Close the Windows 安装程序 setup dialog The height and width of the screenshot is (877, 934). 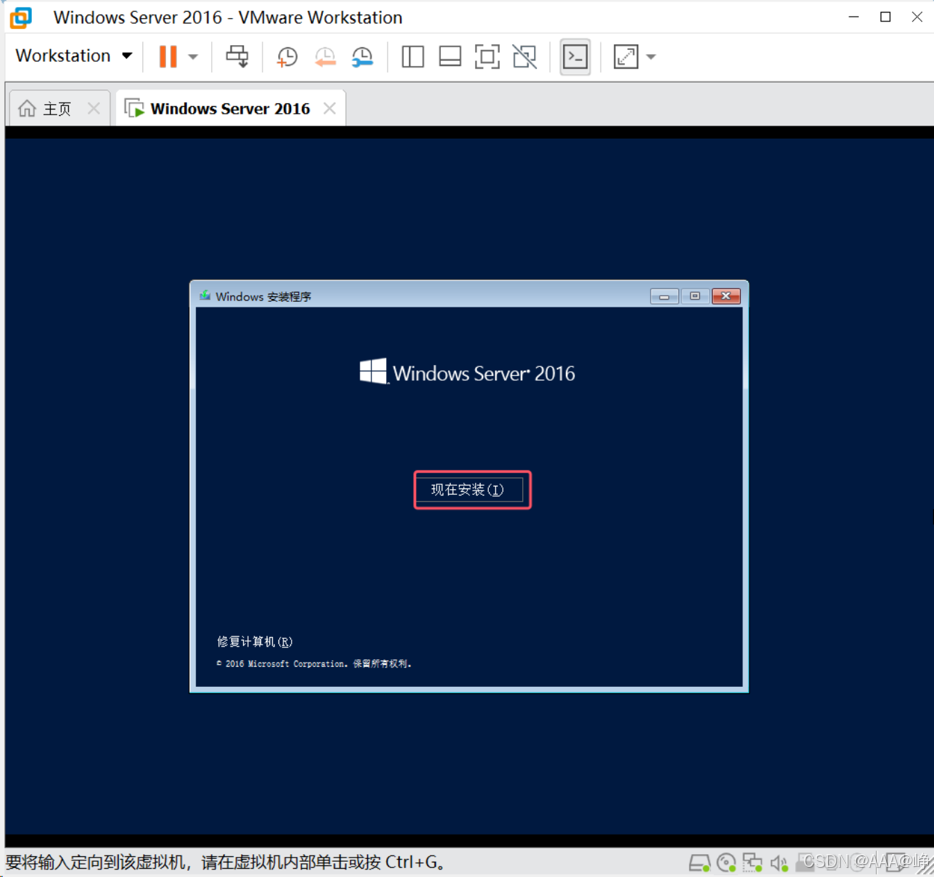726,296
